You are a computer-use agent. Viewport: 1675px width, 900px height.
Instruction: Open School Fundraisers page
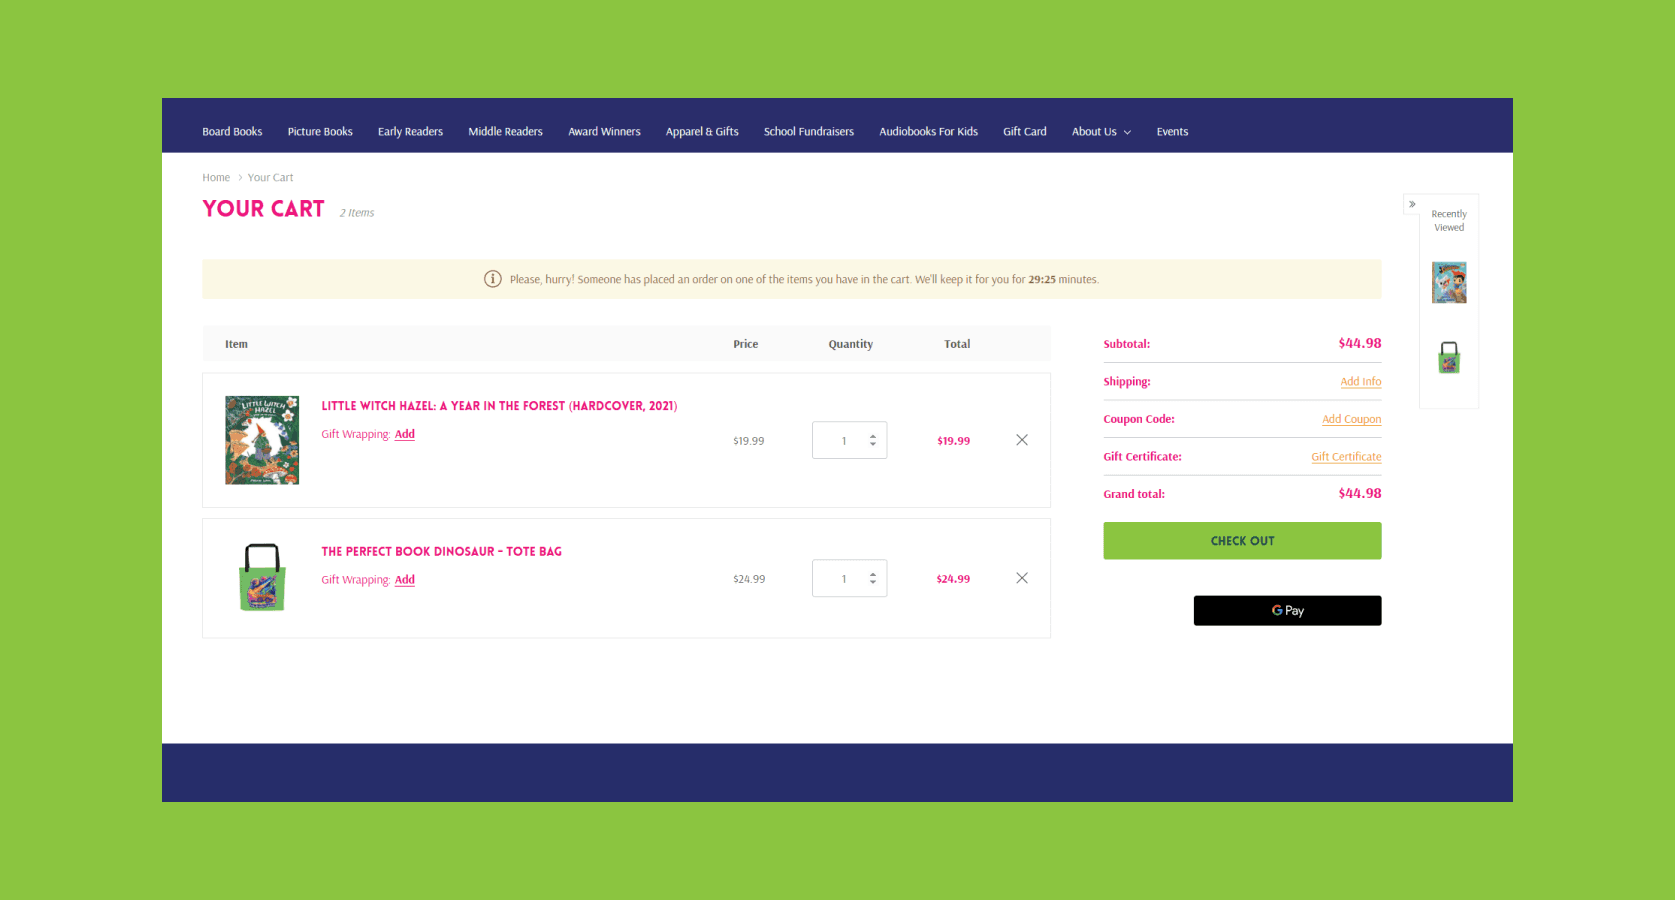click(809, 132)
